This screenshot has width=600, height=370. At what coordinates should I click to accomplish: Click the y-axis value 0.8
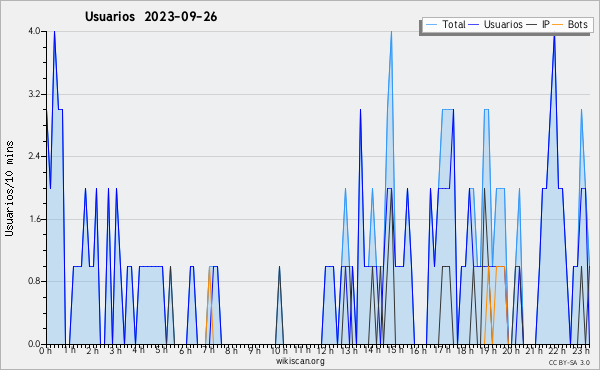click(x=34, y=282)
